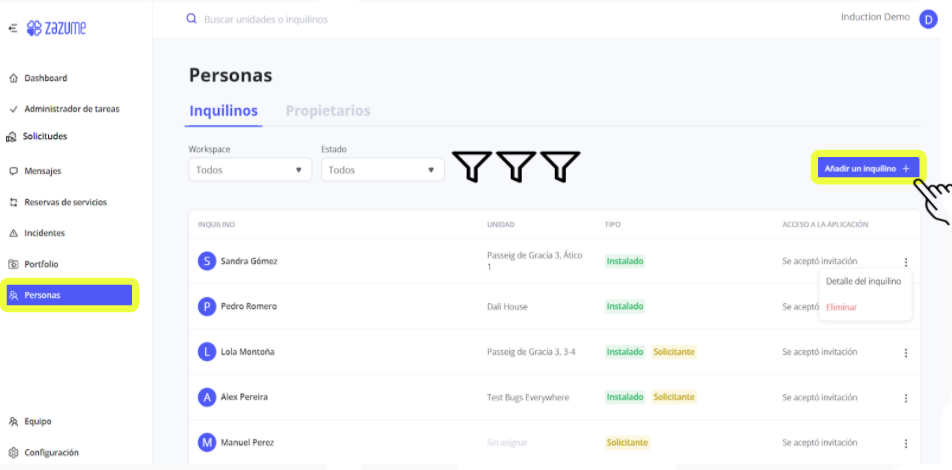Expand the Estado dropdown
Image resolution: width=952 pixels, height=470 pixels.
point(382,170)
